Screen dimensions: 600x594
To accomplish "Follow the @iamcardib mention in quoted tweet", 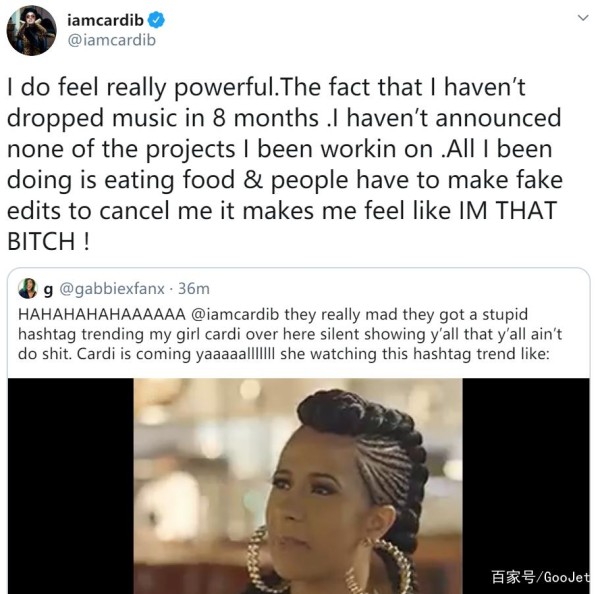I will click(235, 315).
